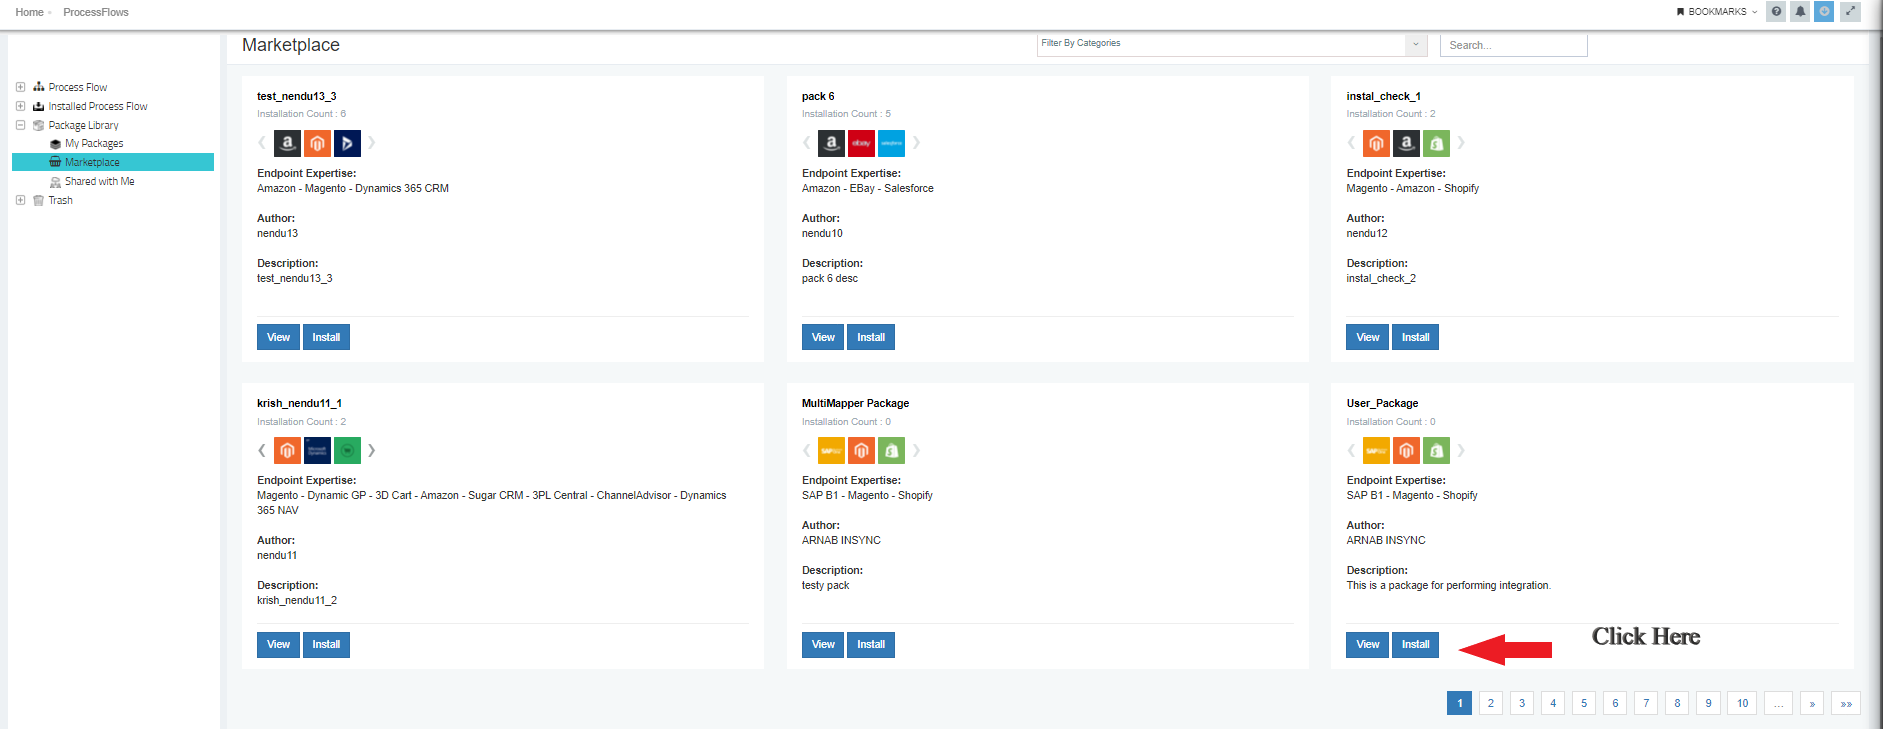Click the Amazon icon in test_nendu13_3 card

287,143
